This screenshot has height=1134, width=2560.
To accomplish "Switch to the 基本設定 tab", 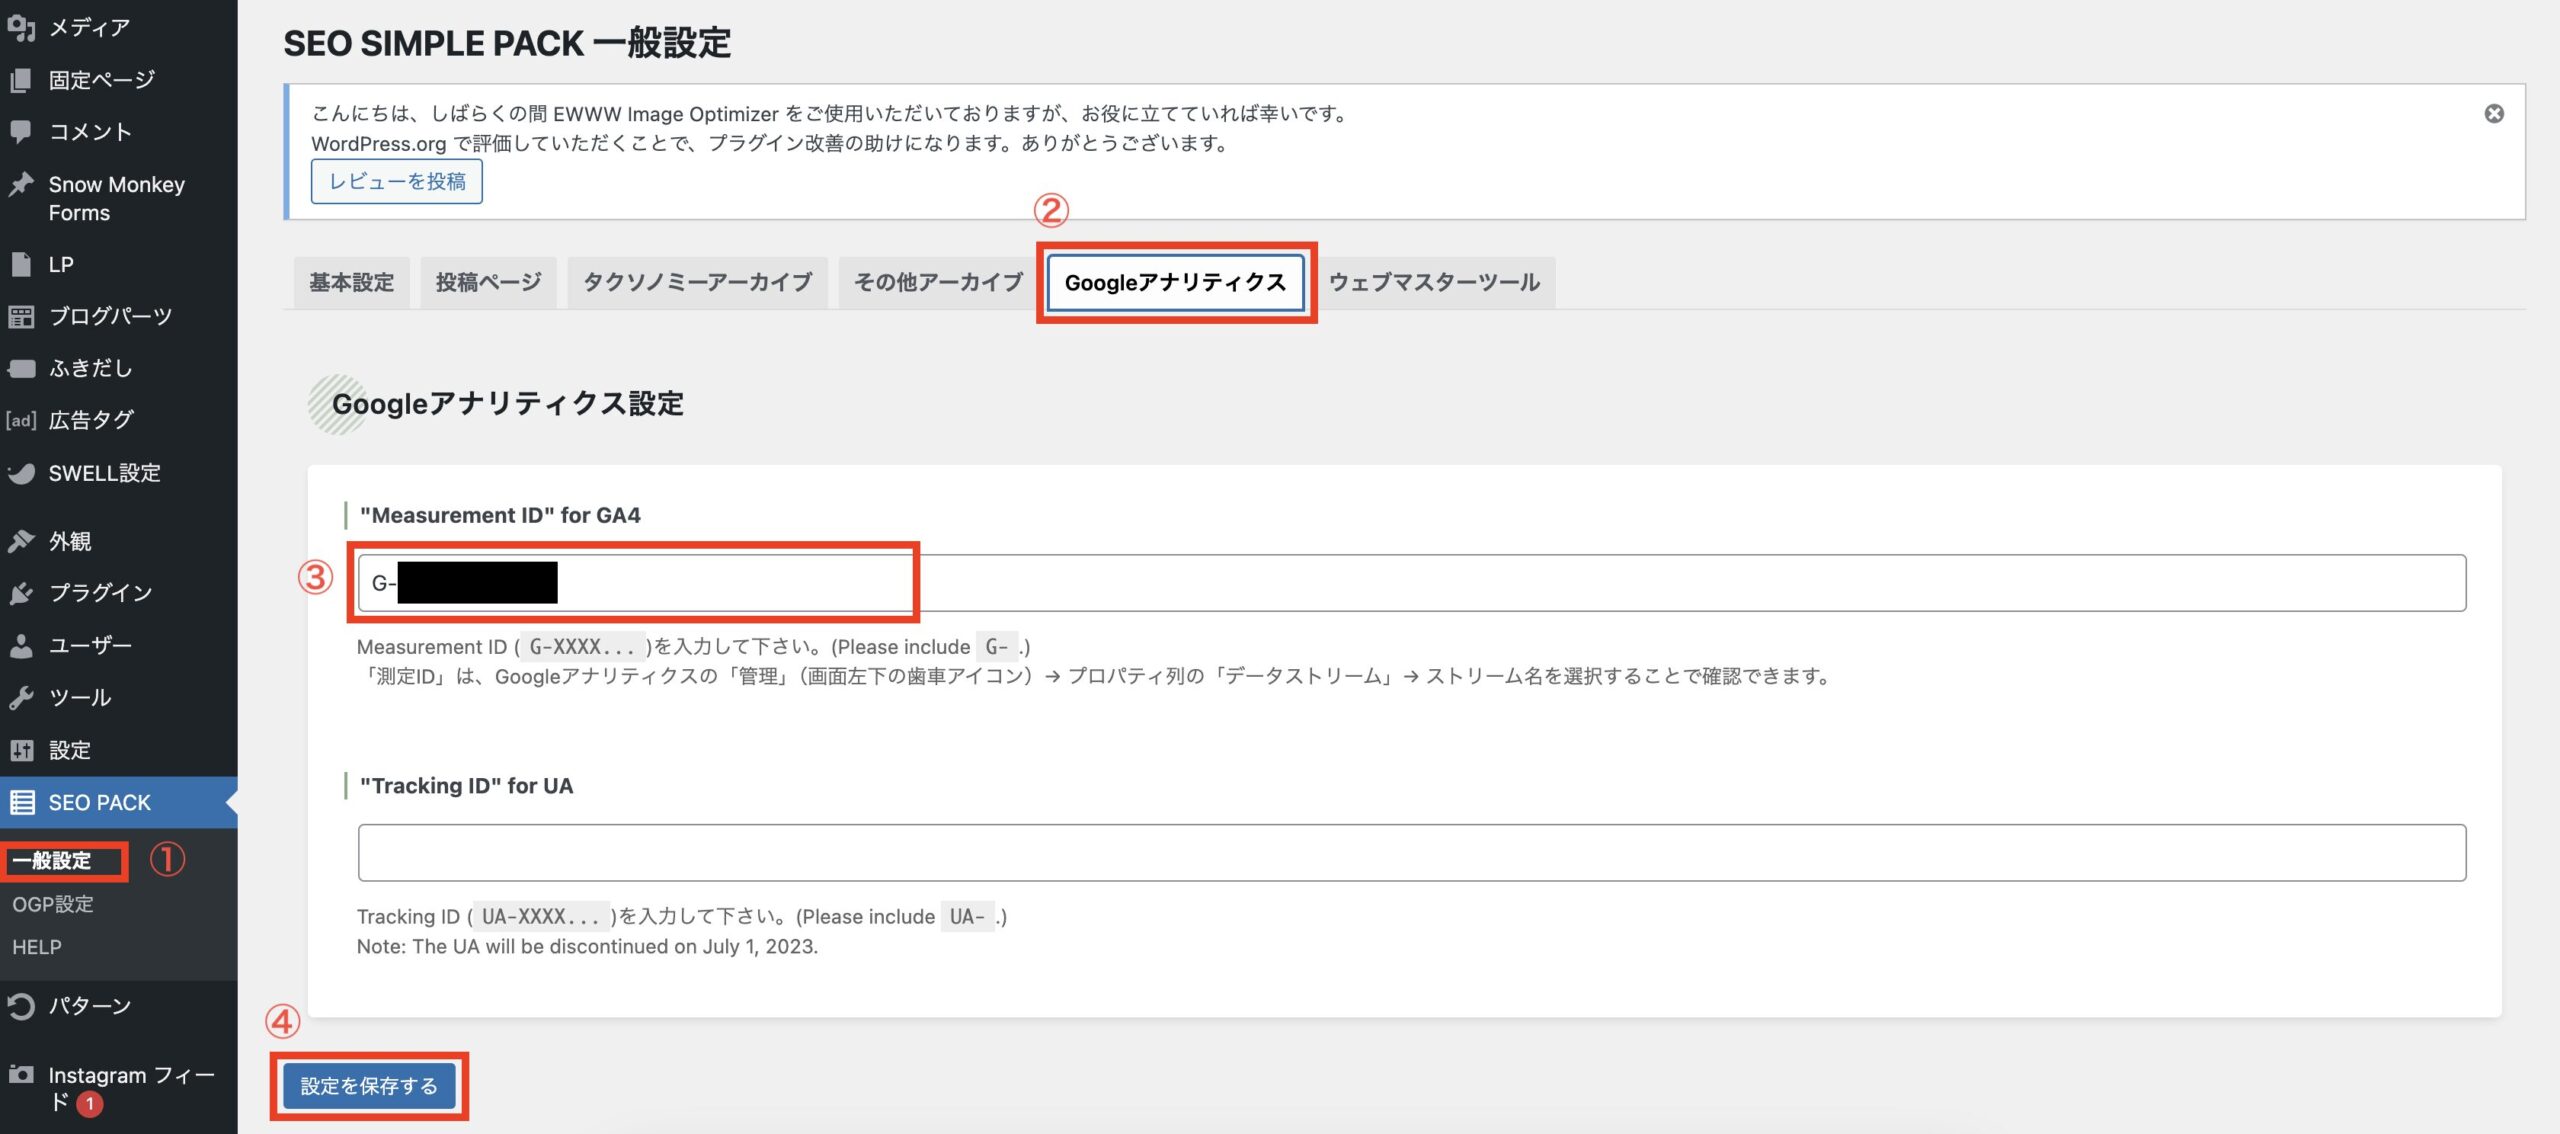I will (x=351, y=283).
